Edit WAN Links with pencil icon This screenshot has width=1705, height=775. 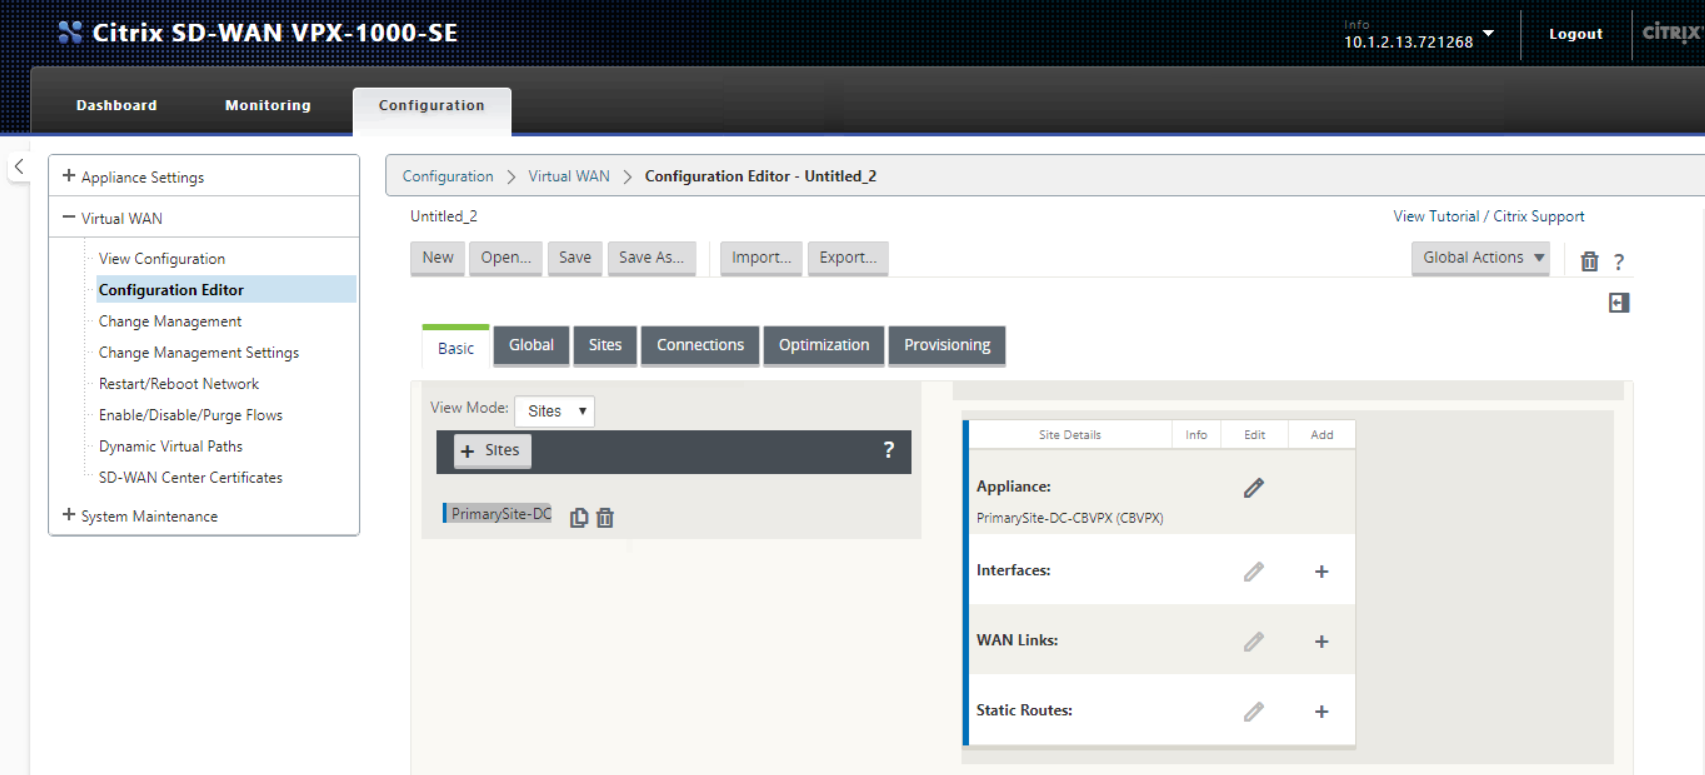tap(1254, 642)
